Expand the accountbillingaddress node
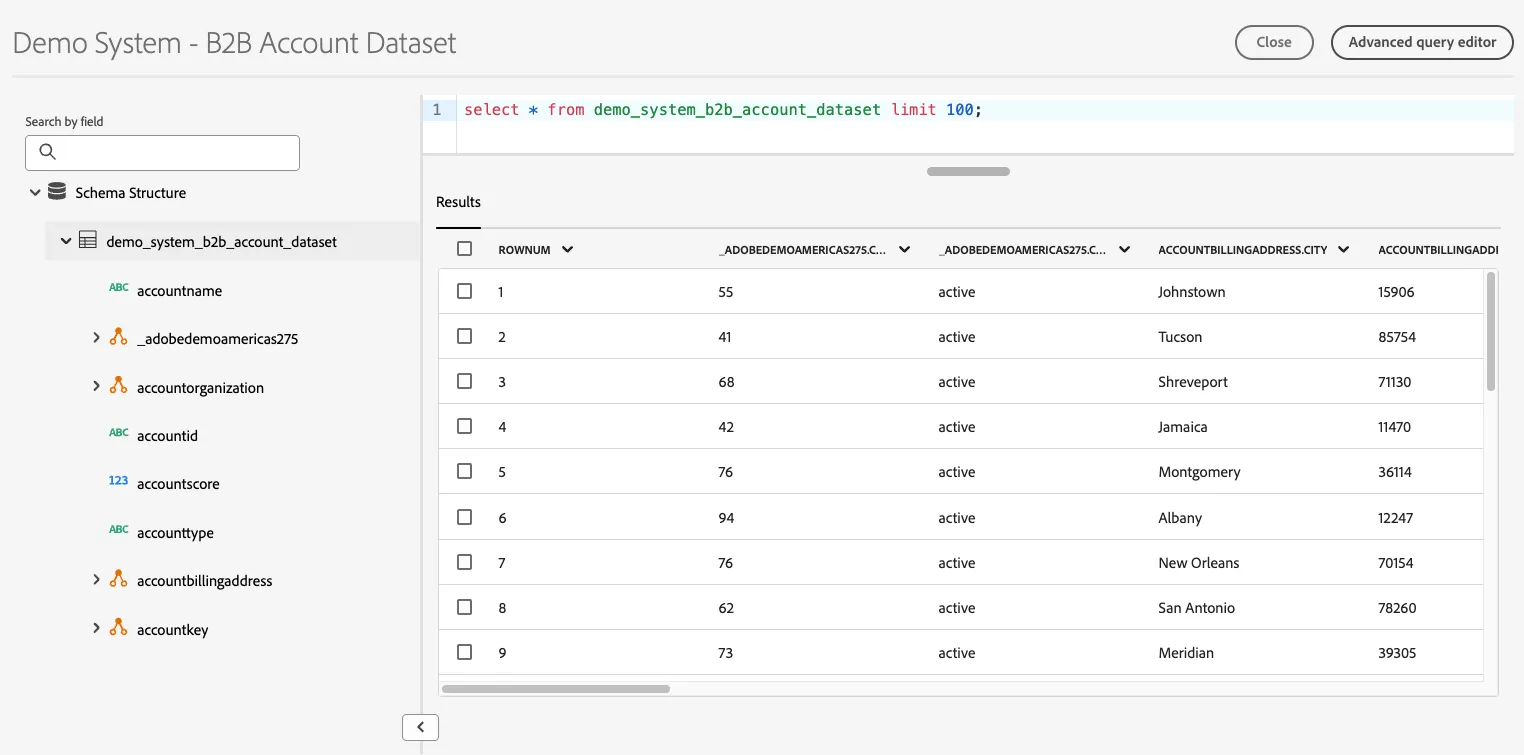The width and height of the screenshot is (1524, 755). point(96,580)
